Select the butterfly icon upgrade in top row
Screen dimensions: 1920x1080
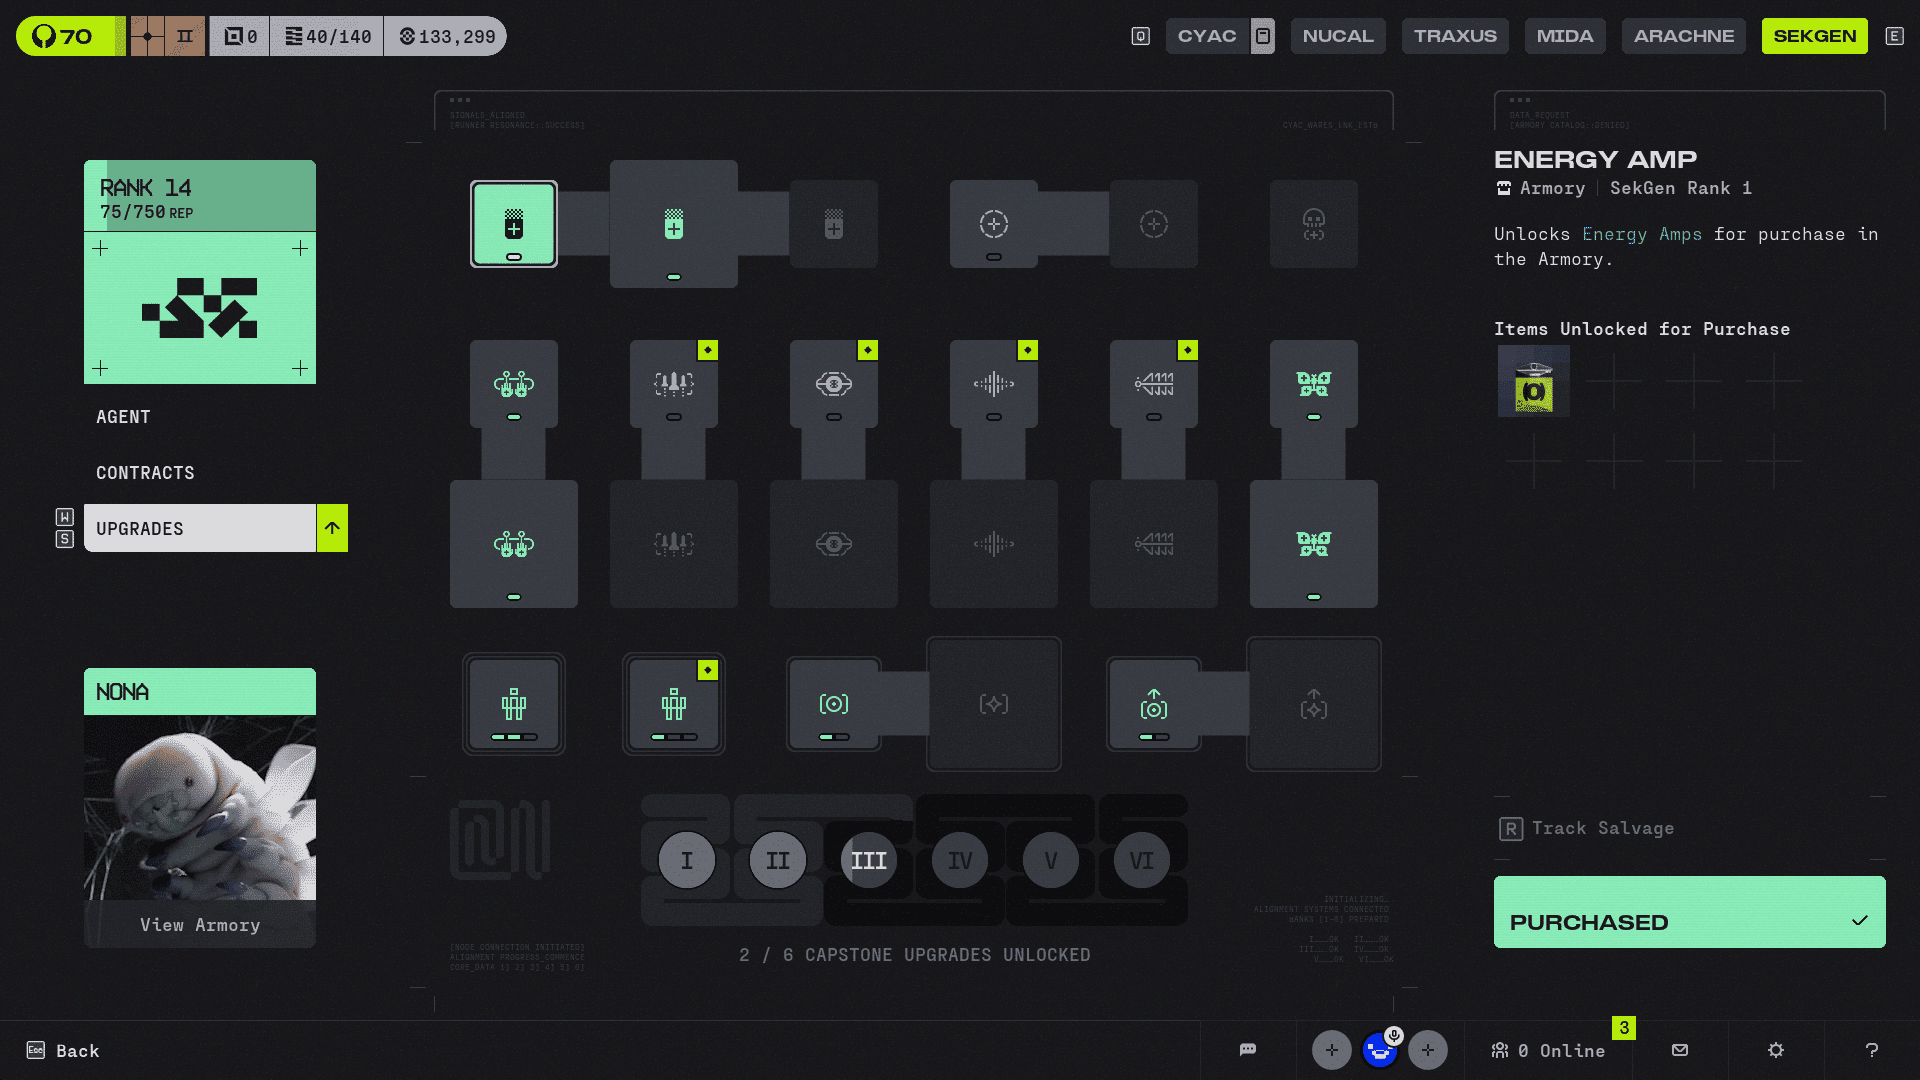click(x=1313, y=384)
